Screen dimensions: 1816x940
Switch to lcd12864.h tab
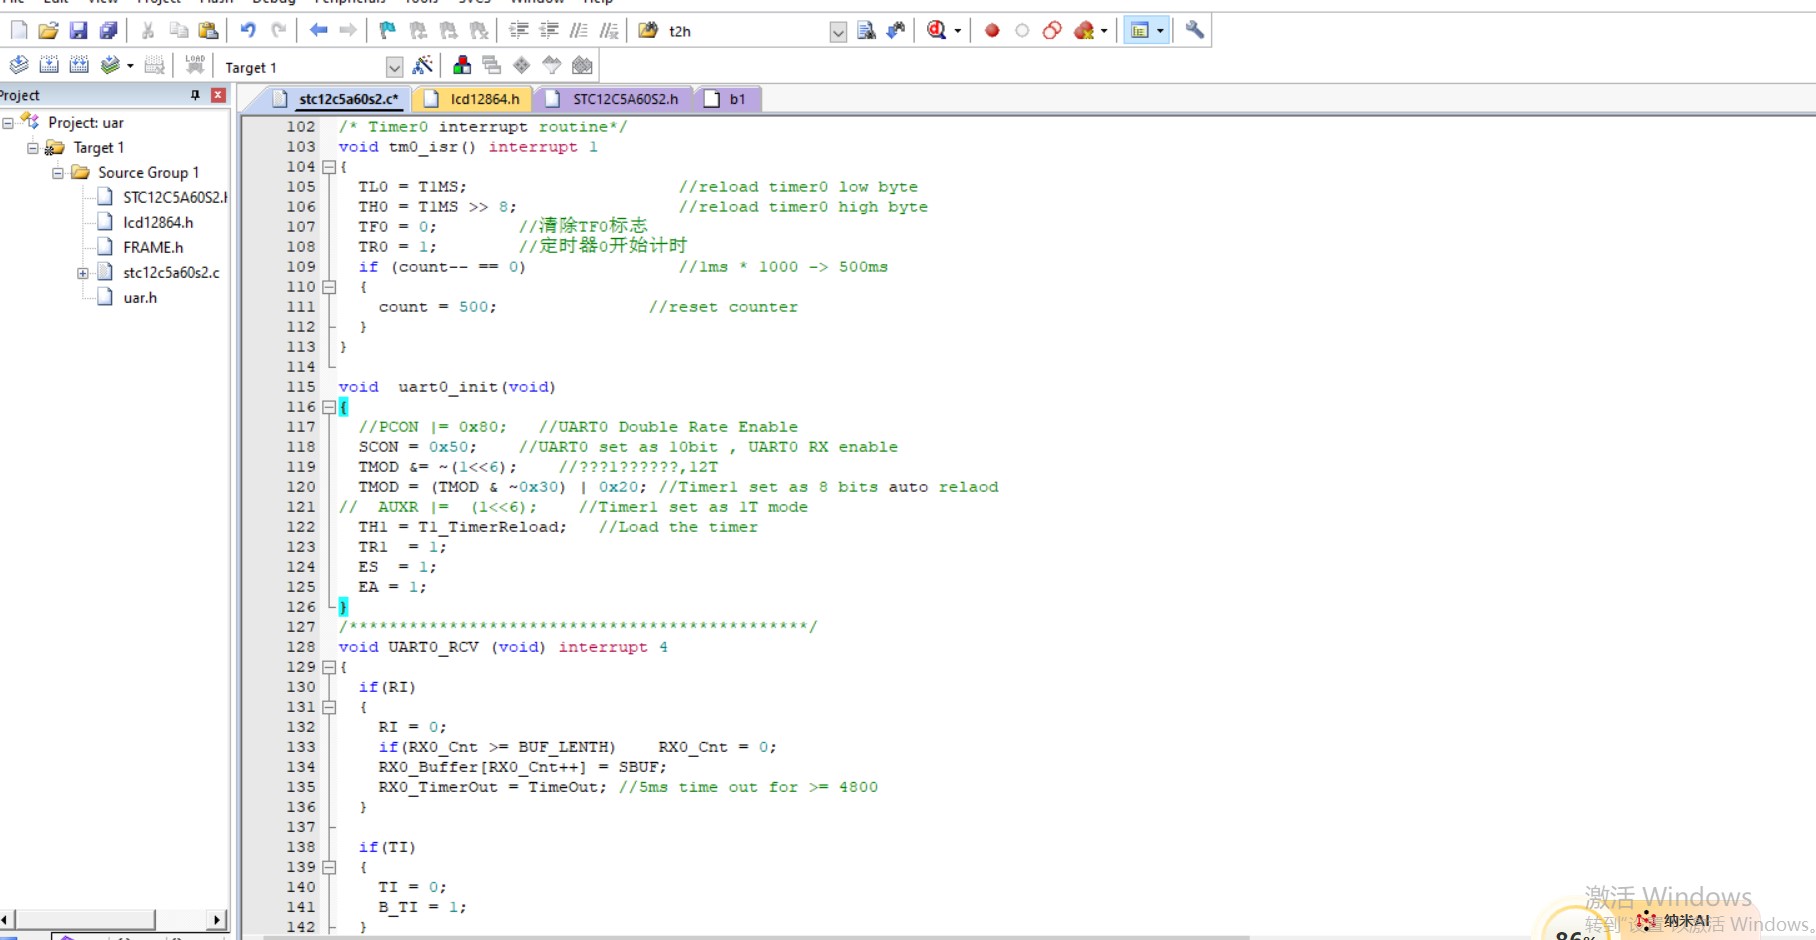pyautogui.click(x=484, y=99)
